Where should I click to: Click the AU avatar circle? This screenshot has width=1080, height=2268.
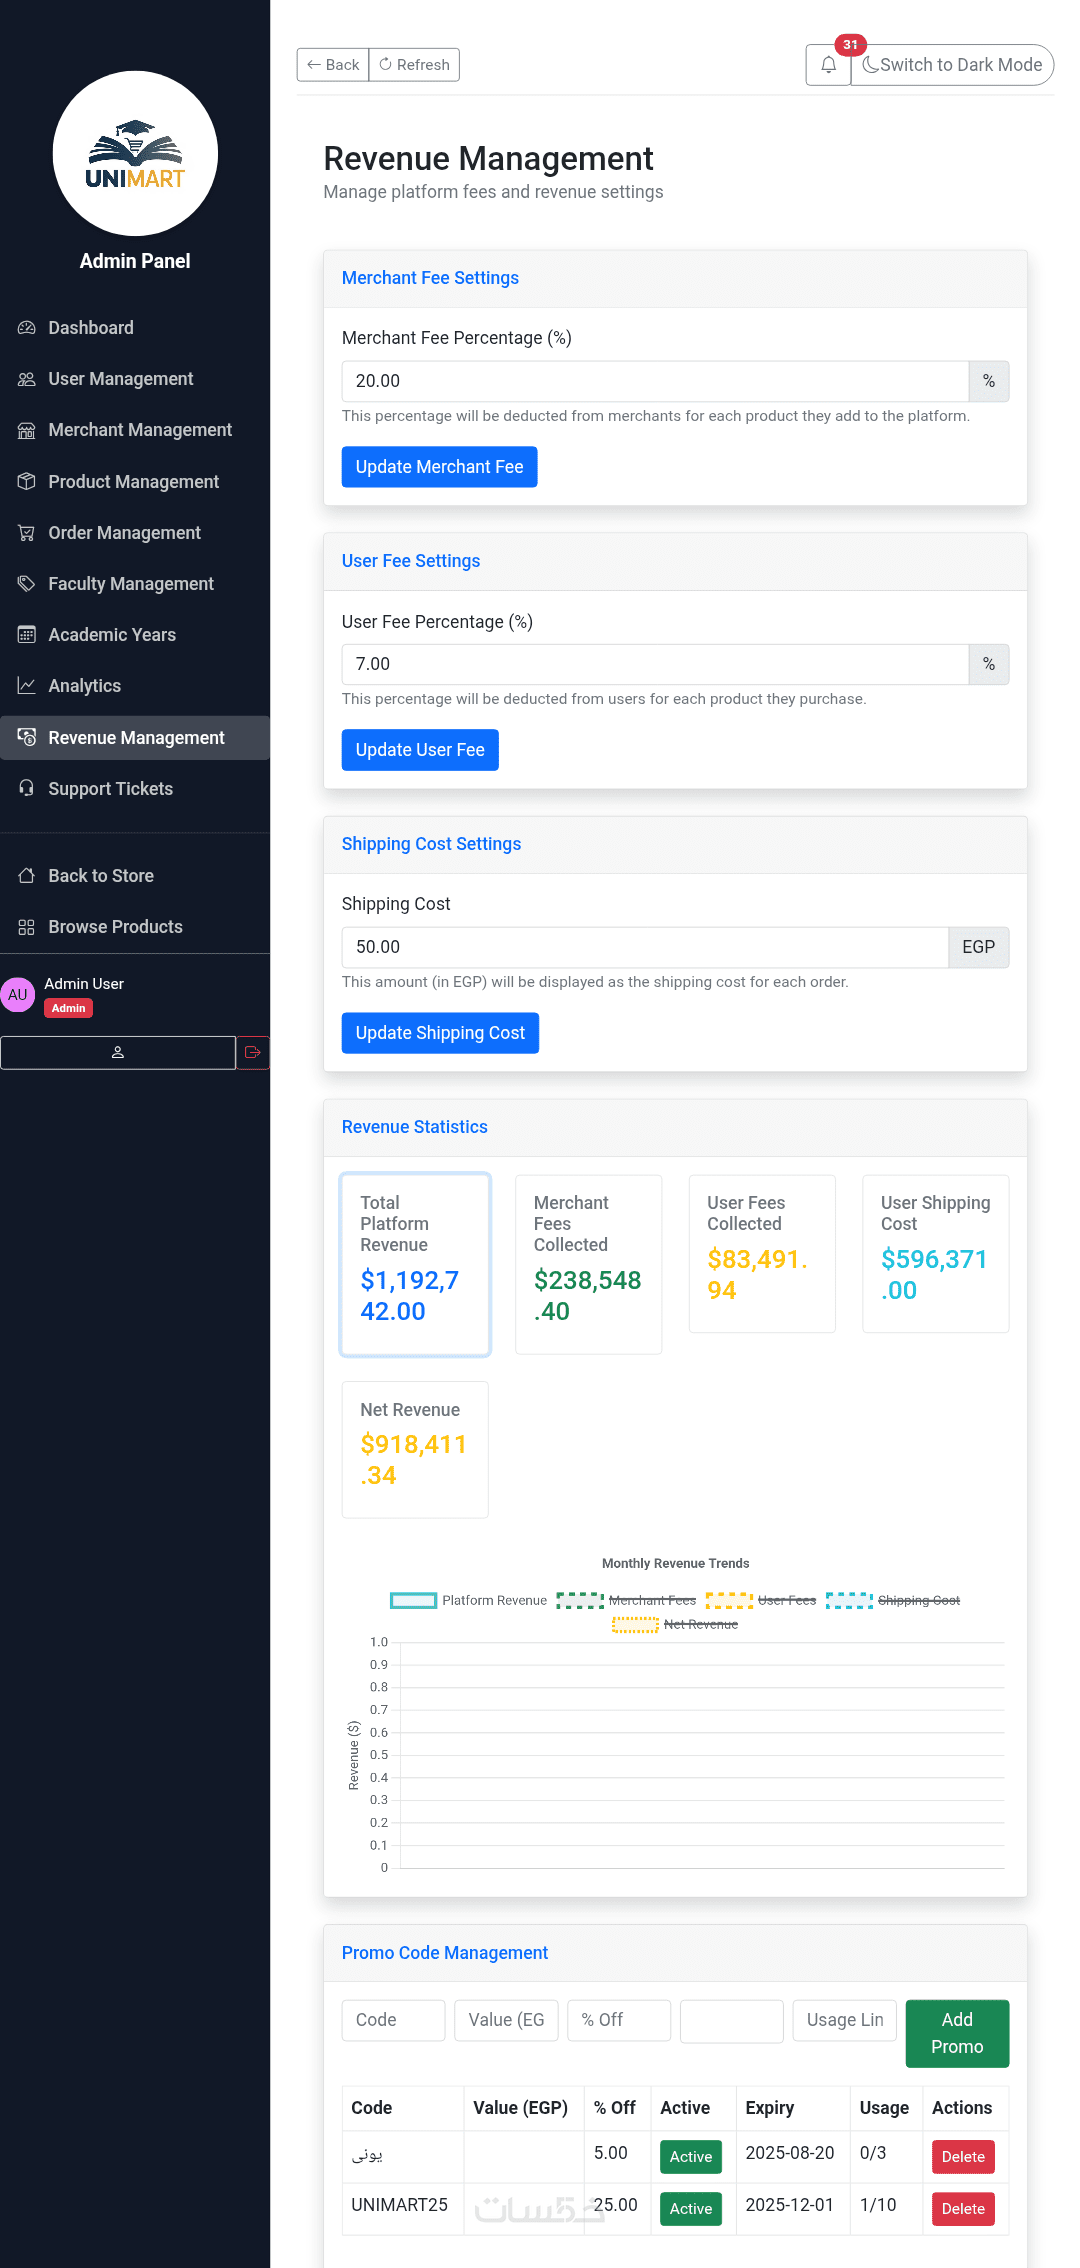click(18, 995)
